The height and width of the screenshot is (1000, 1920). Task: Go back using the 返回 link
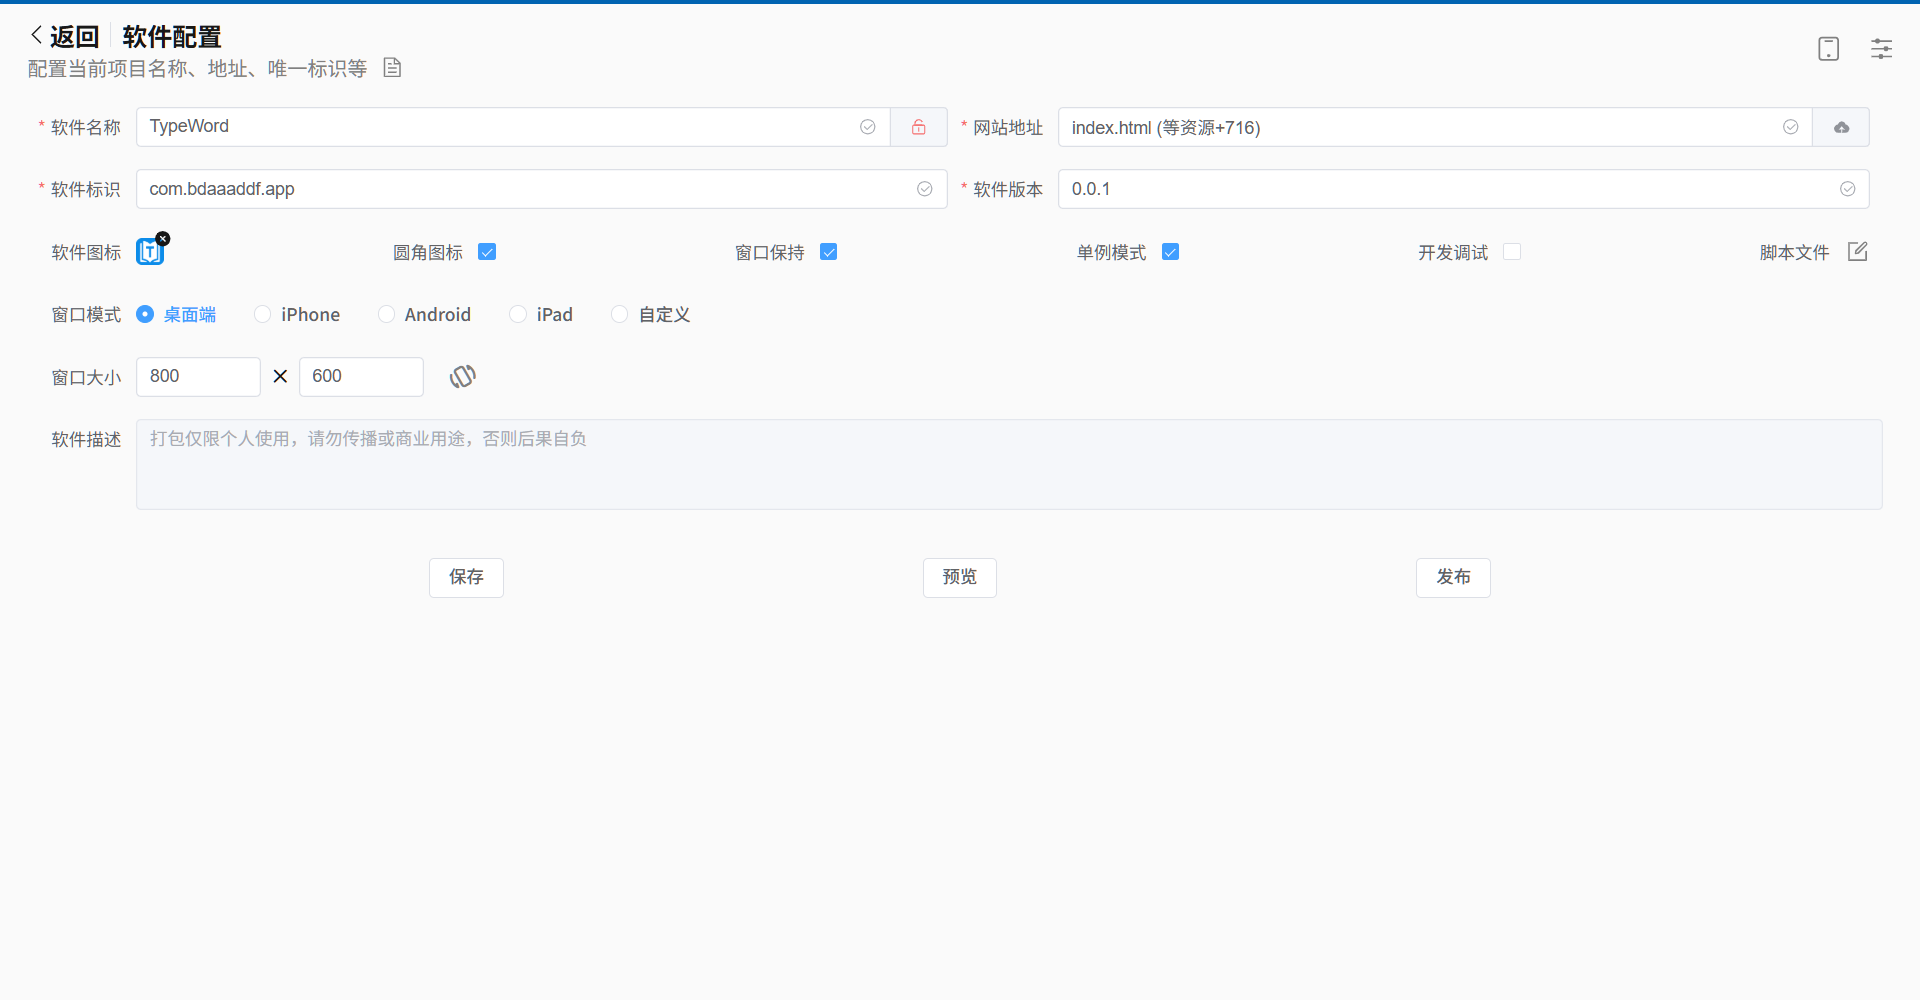point(65,37)
